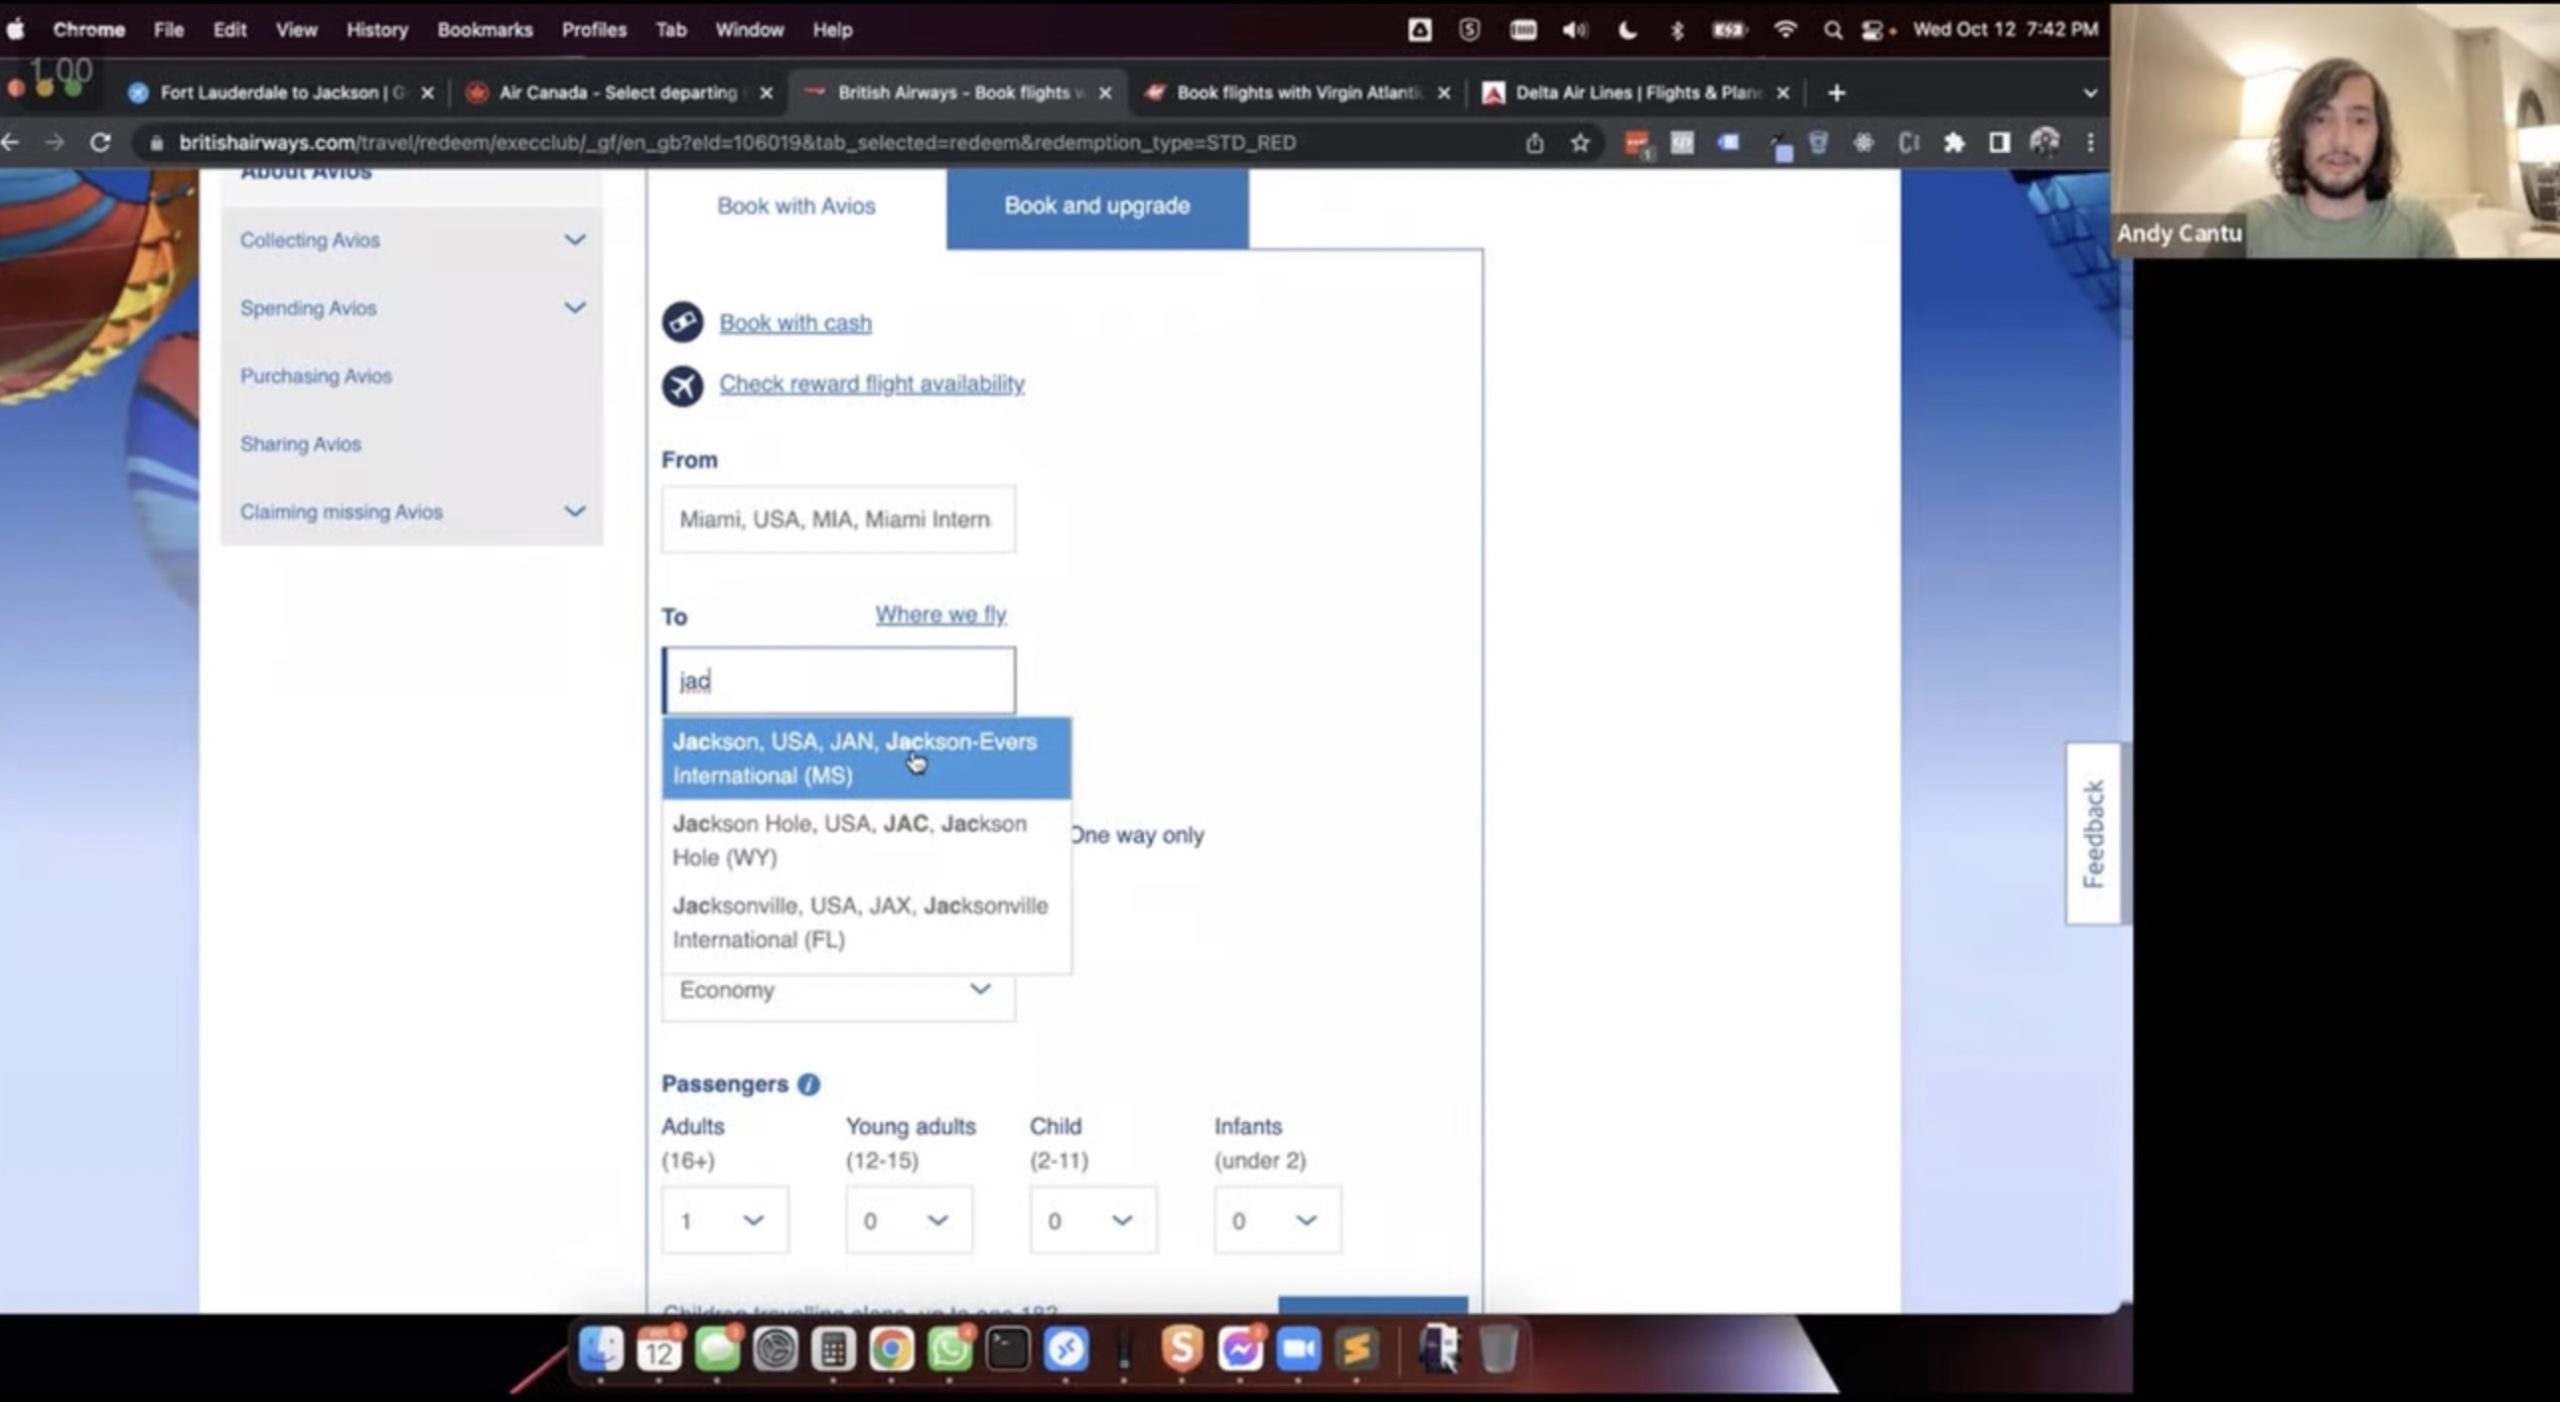The width and height of the screenshot is (2560, 1402).
Task: Open Finder from the dock
Action: [601, 1350]
